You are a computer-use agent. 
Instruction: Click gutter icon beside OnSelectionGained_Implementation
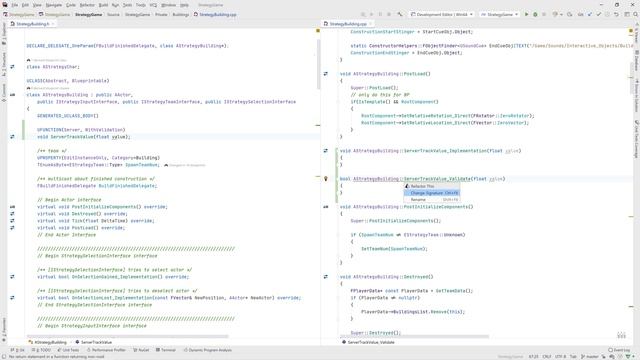pyautogui.click(x=12, y=277)
